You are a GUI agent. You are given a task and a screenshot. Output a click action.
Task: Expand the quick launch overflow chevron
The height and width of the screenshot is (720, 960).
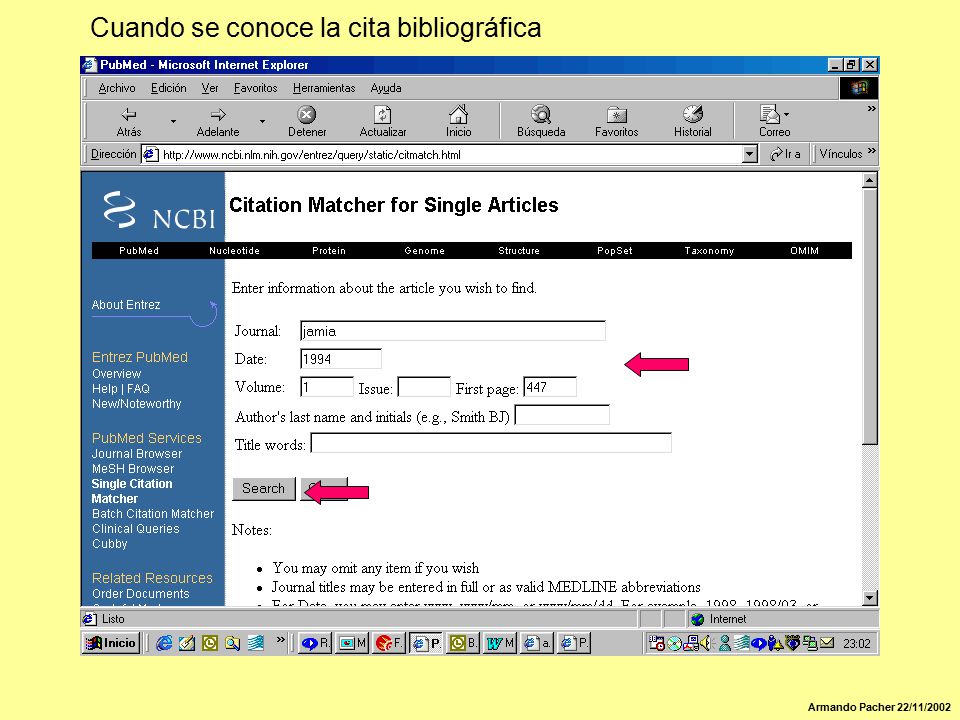pyautogui.click(x=280, y=640)
